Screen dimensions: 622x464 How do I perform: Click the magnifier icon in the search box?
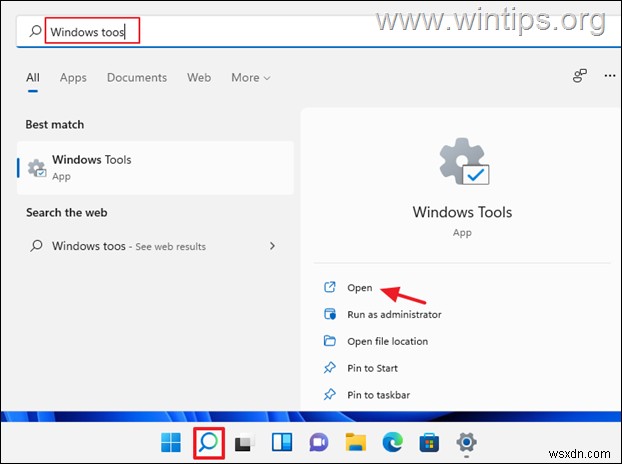tap(36, 31)
